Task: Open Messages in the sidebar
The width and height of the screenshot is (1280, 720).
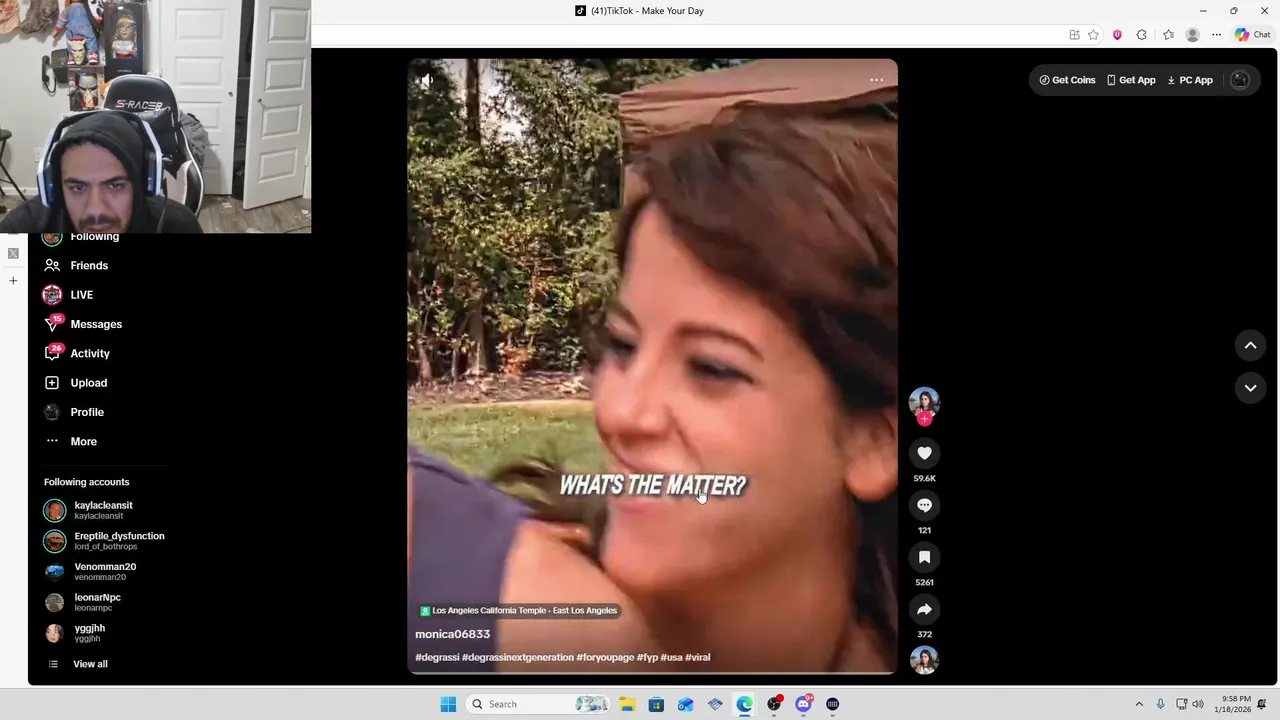Action: (x=82, y=324)
